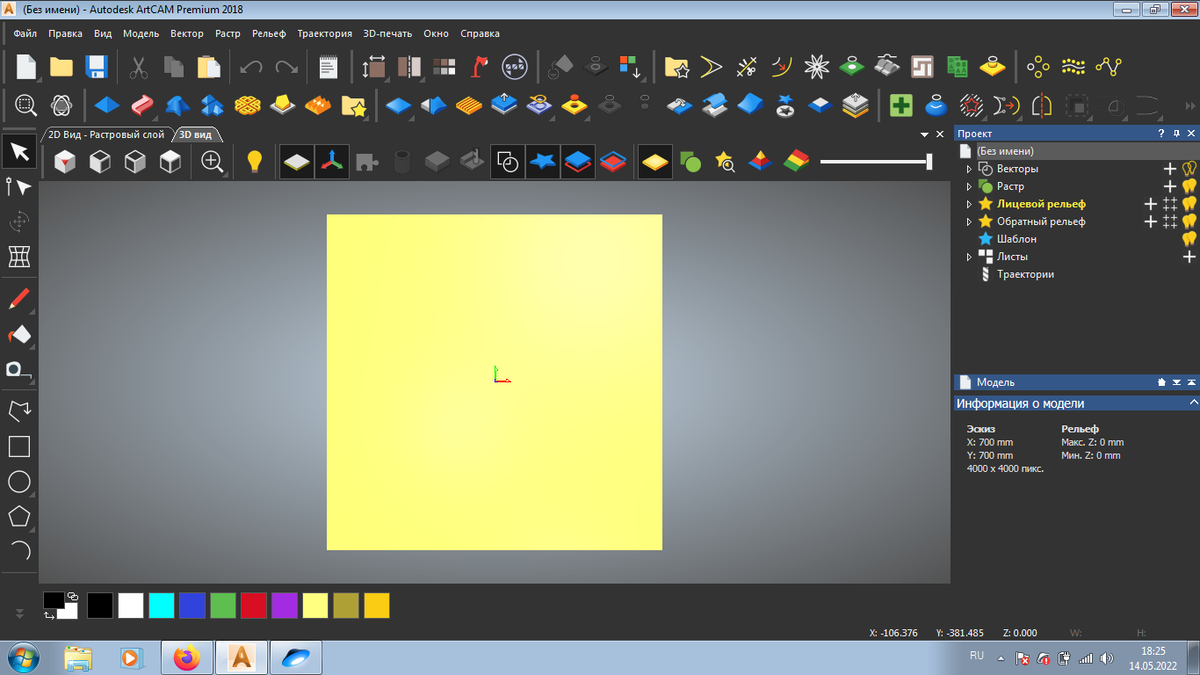The width and height of the screenshot is (1200, 675).
Task: Adjust the 3D view detail slider handle
Action: click(x=930, y=161)
